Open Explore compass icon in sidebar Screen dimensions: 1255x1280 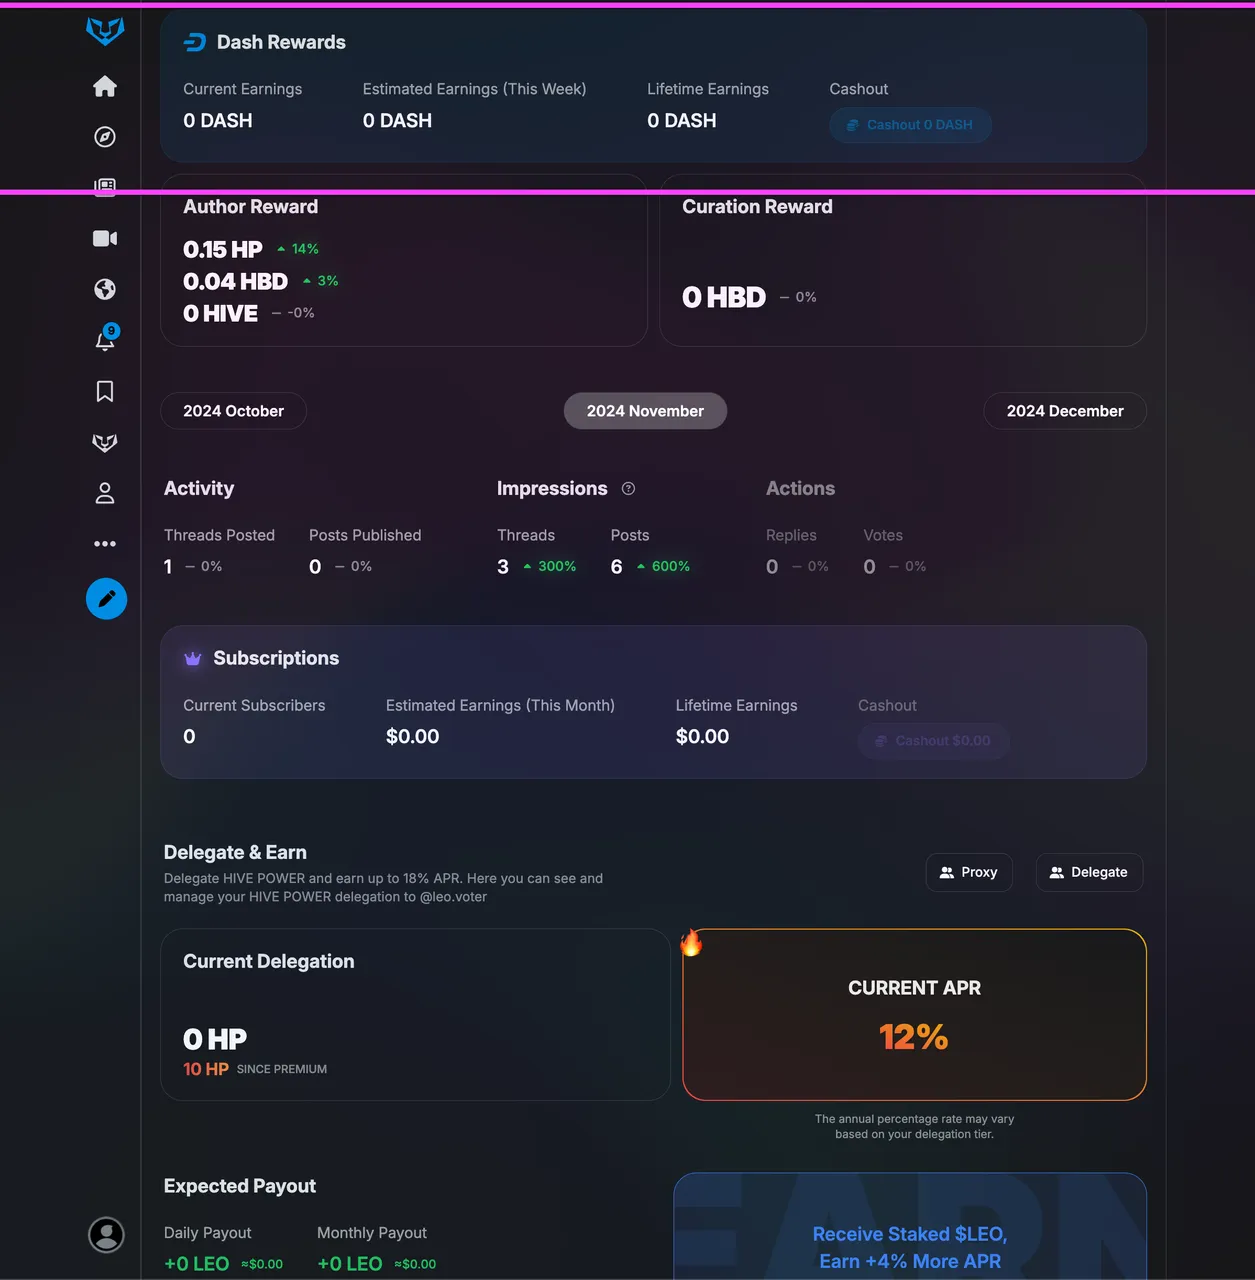[x=105, y=137]
